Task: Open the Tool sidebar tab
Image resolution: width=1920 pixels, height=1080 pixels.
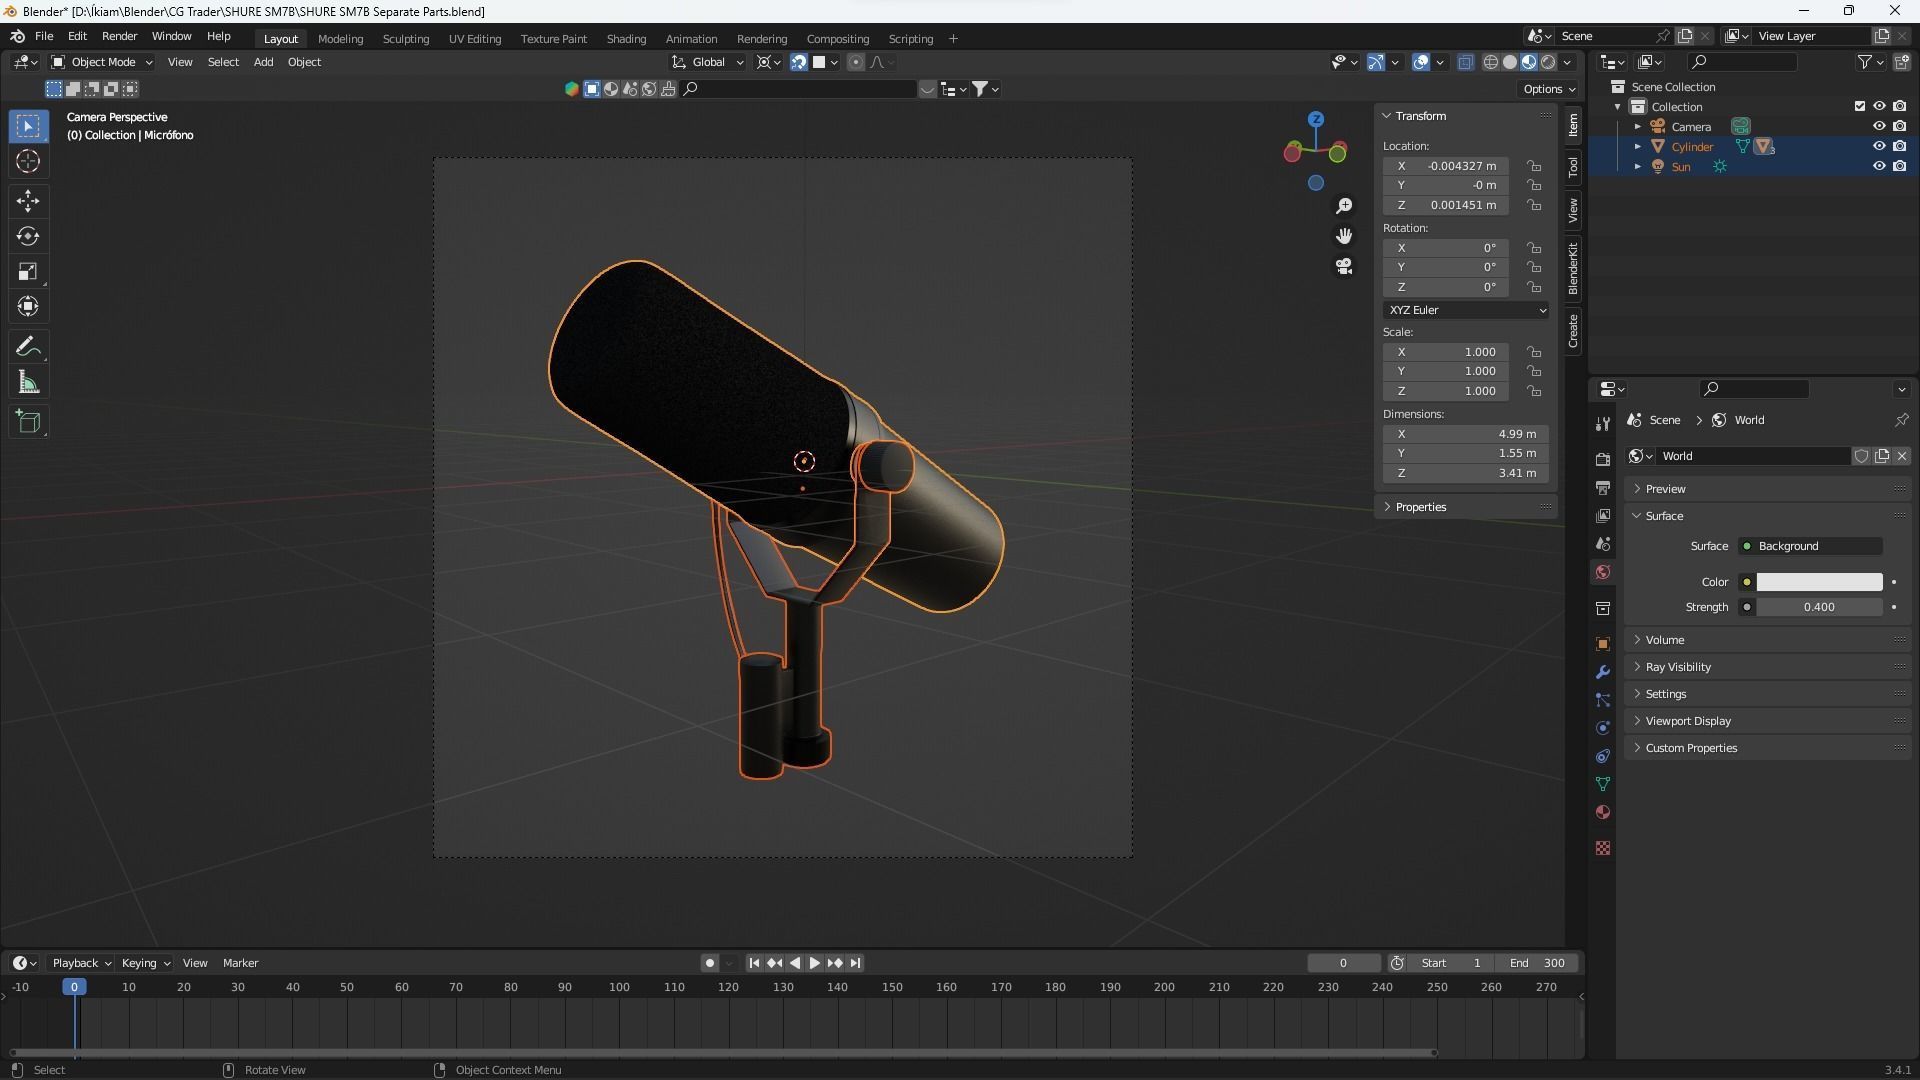Action: (1573, 166)
